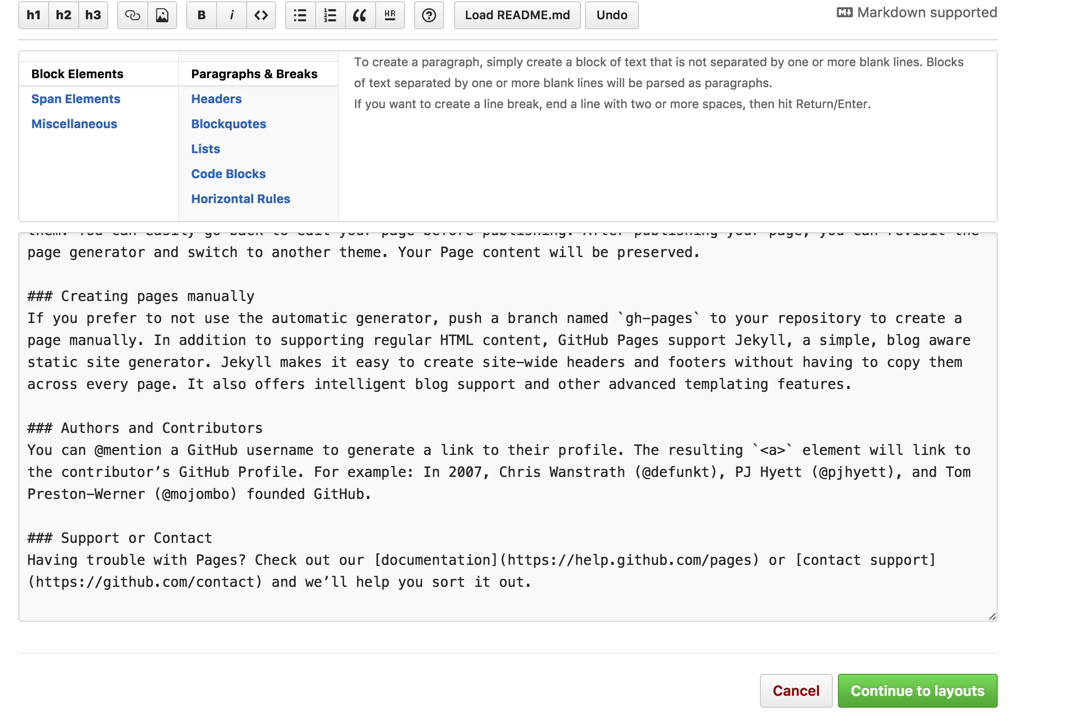The width and height of the screenshot is (1081, 723).
Task: Apply heading level 1 with h1
Action: point(34,15)
